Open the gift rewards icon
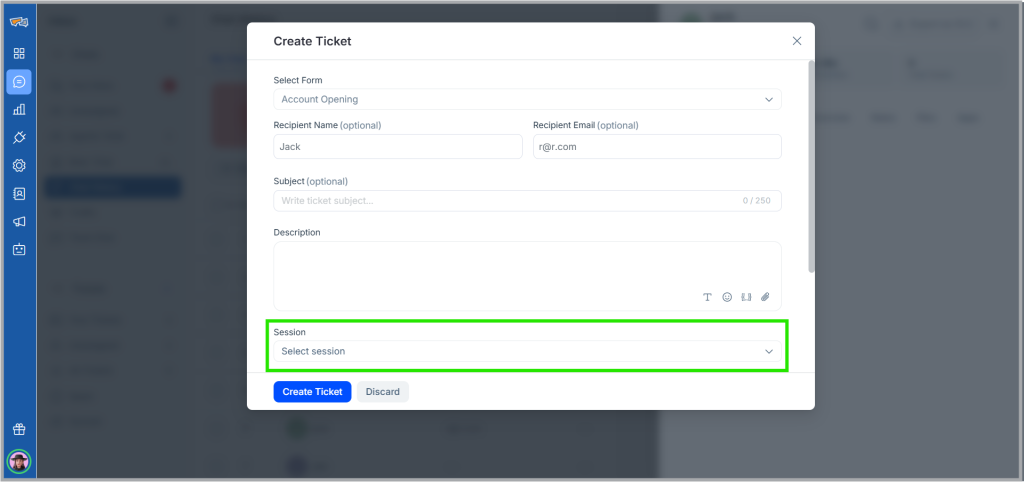This screenshot has width=1024, height=482. [19, 429]
